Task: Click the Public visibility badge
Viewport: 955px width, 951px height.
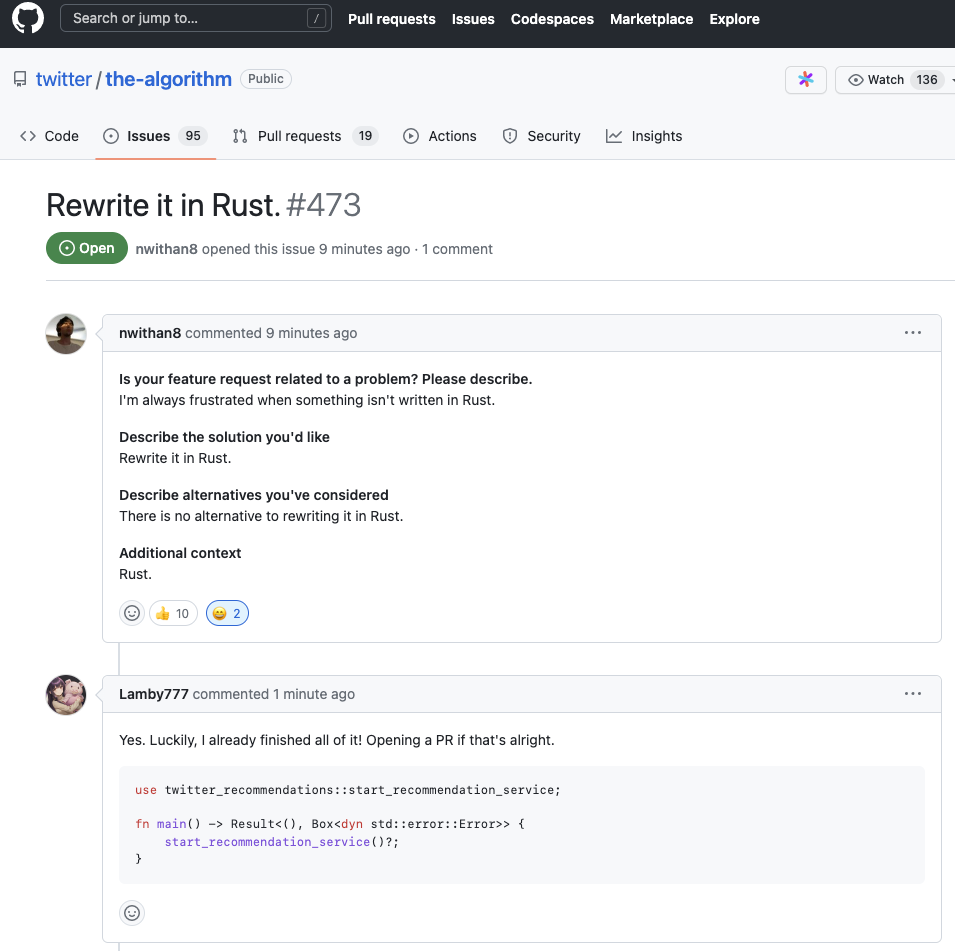Action: [x=266, y=79]
